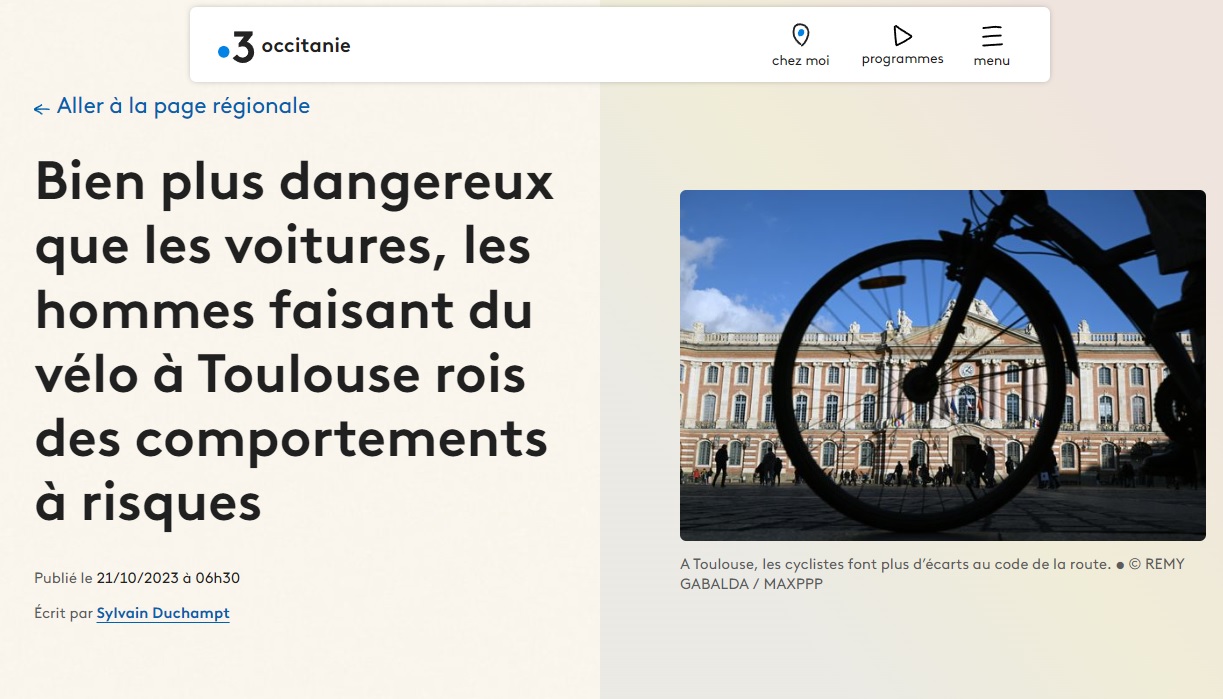Click the photo caption about cyclistes
1223x699 pixels.
pyautogui.click(x=895, y=564)
